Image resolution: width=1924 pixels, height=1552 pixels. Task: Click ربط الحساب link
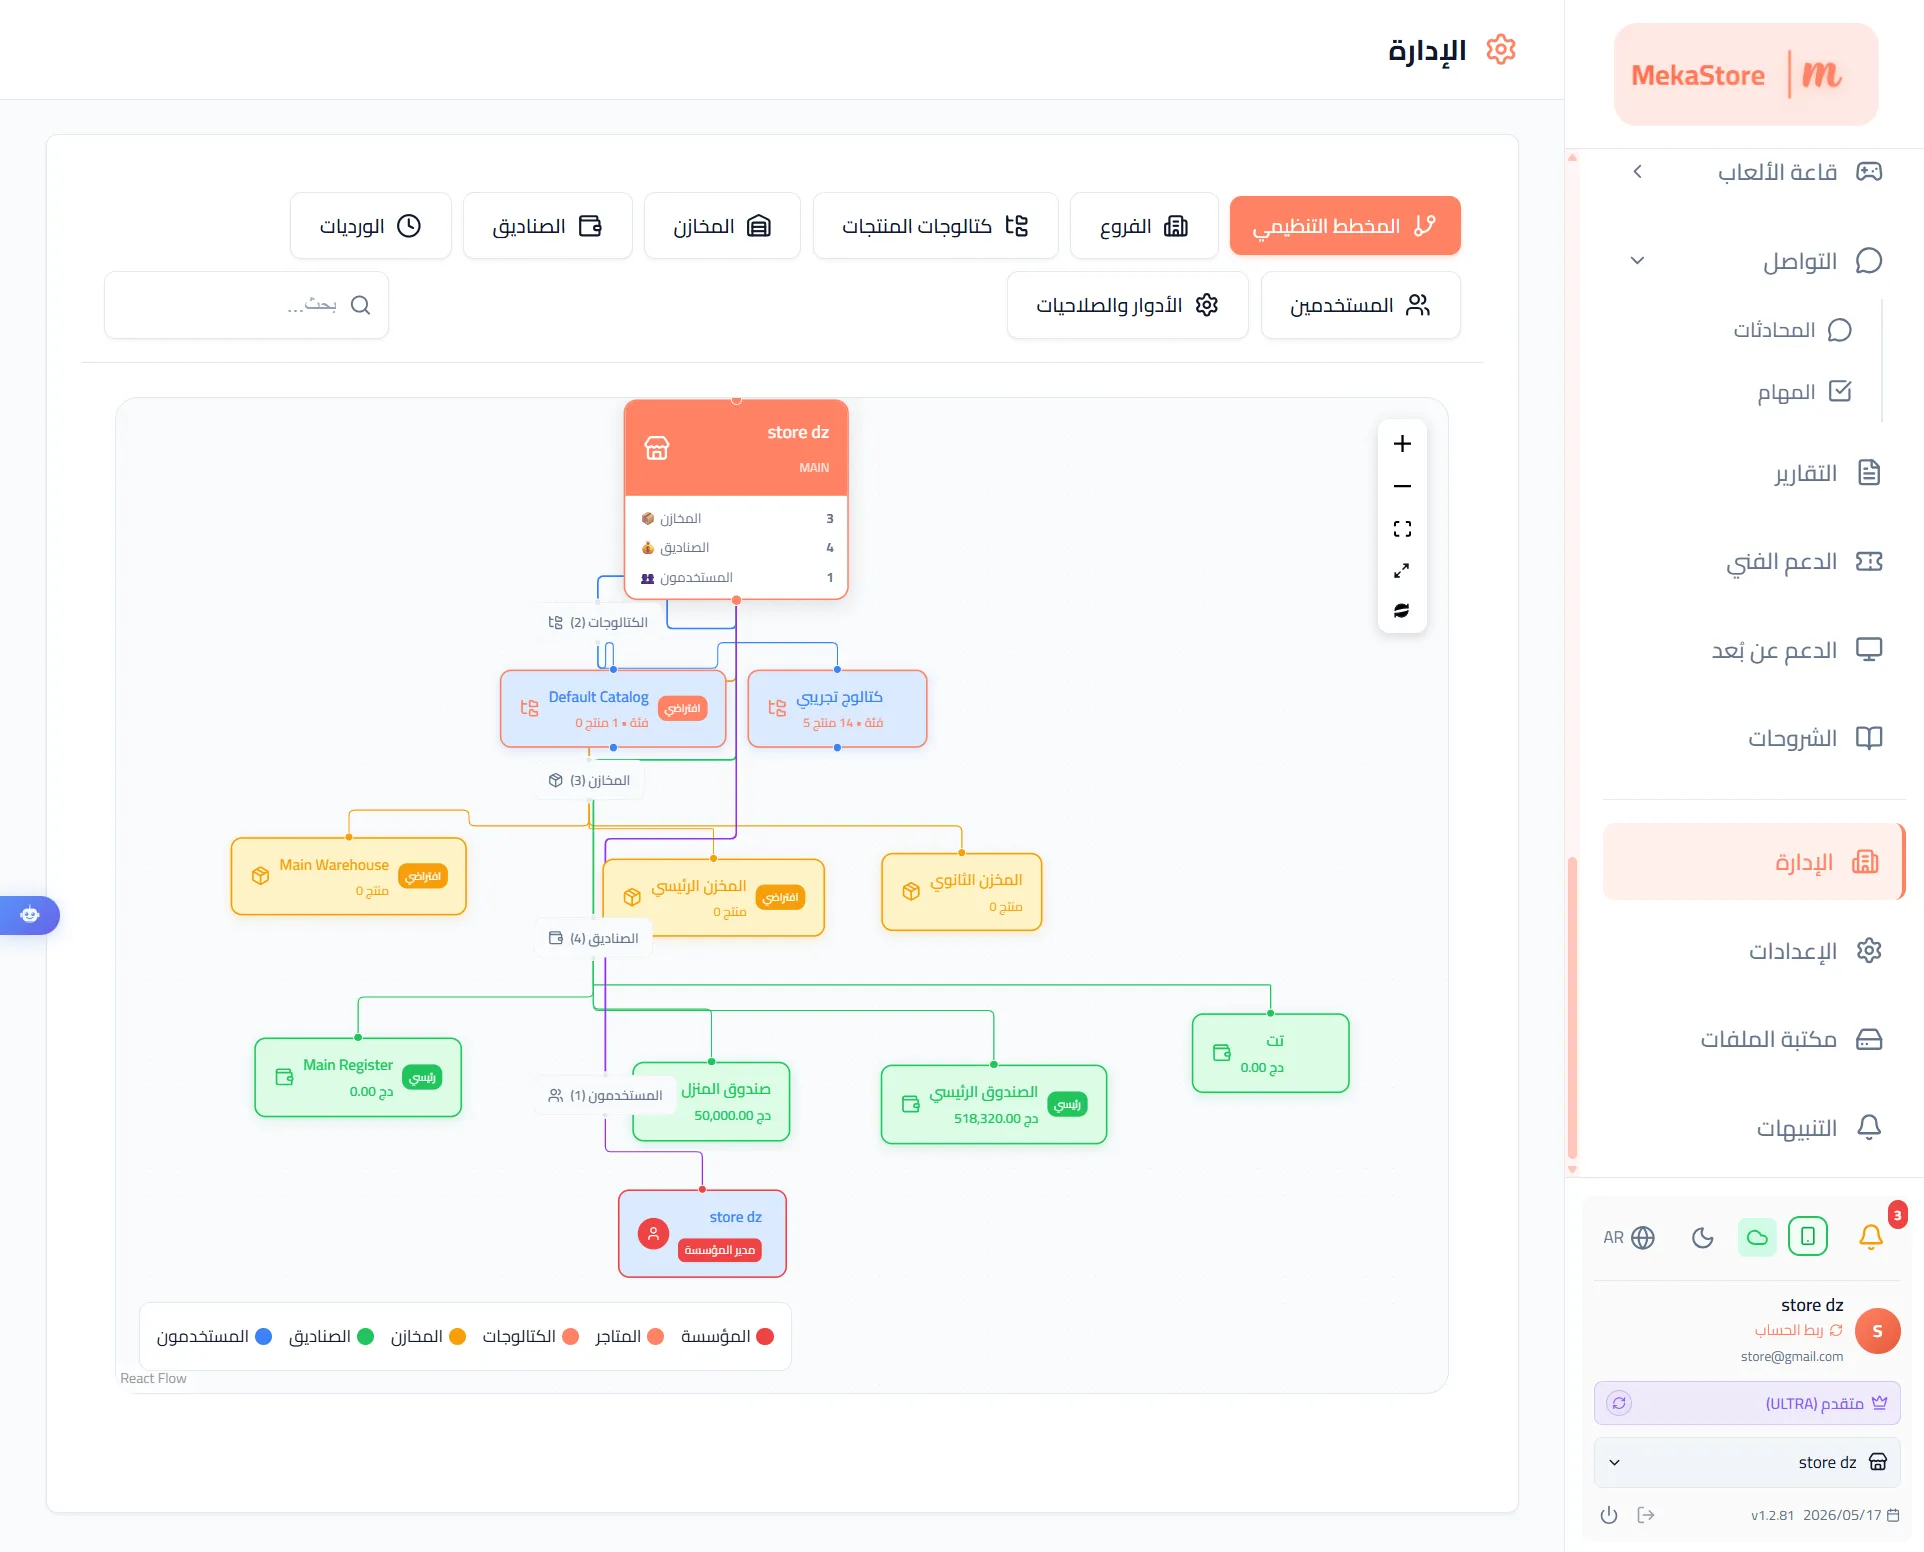coord(1798,1330)
